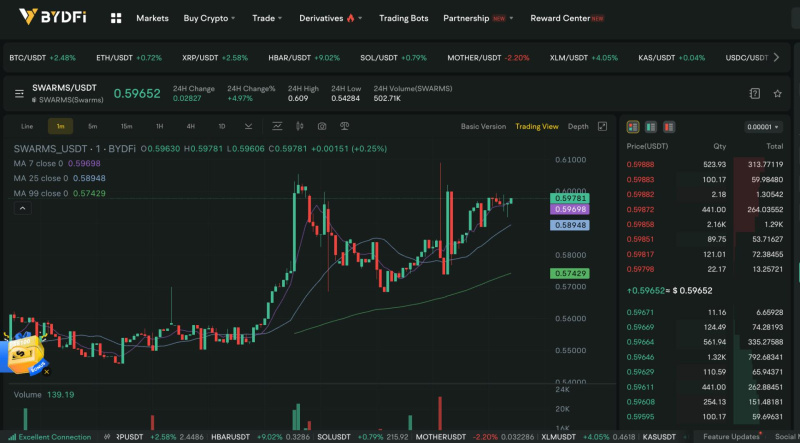Expand the Buy Crypto menu
Viewport: 800px width, 443px height.
pyautogui.click(x=210, y=18)
